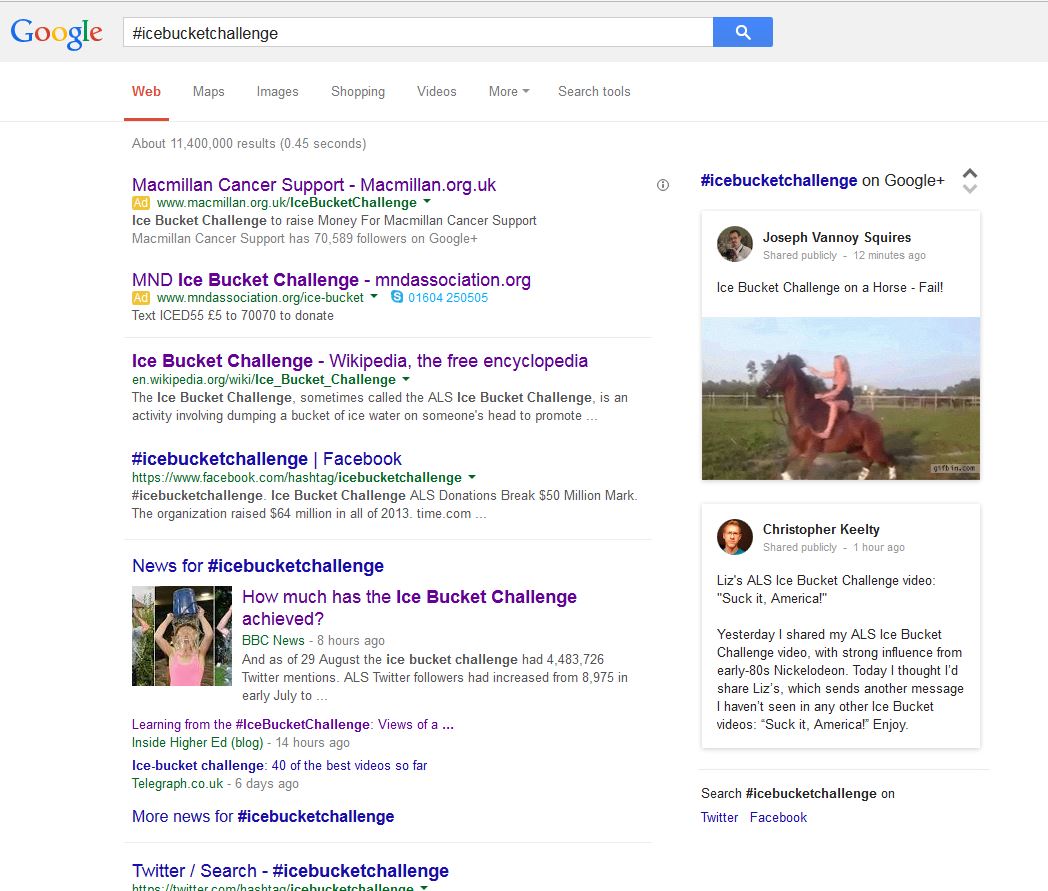Switch to the Images tab
The image size is (1048, 891).
[277, 92]
